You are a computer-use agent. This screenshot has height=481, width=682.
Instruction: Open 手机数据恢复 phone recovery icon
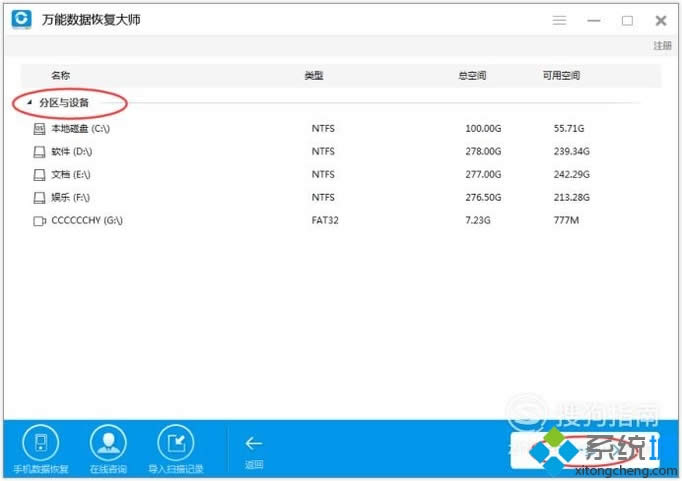click(40, 443)
